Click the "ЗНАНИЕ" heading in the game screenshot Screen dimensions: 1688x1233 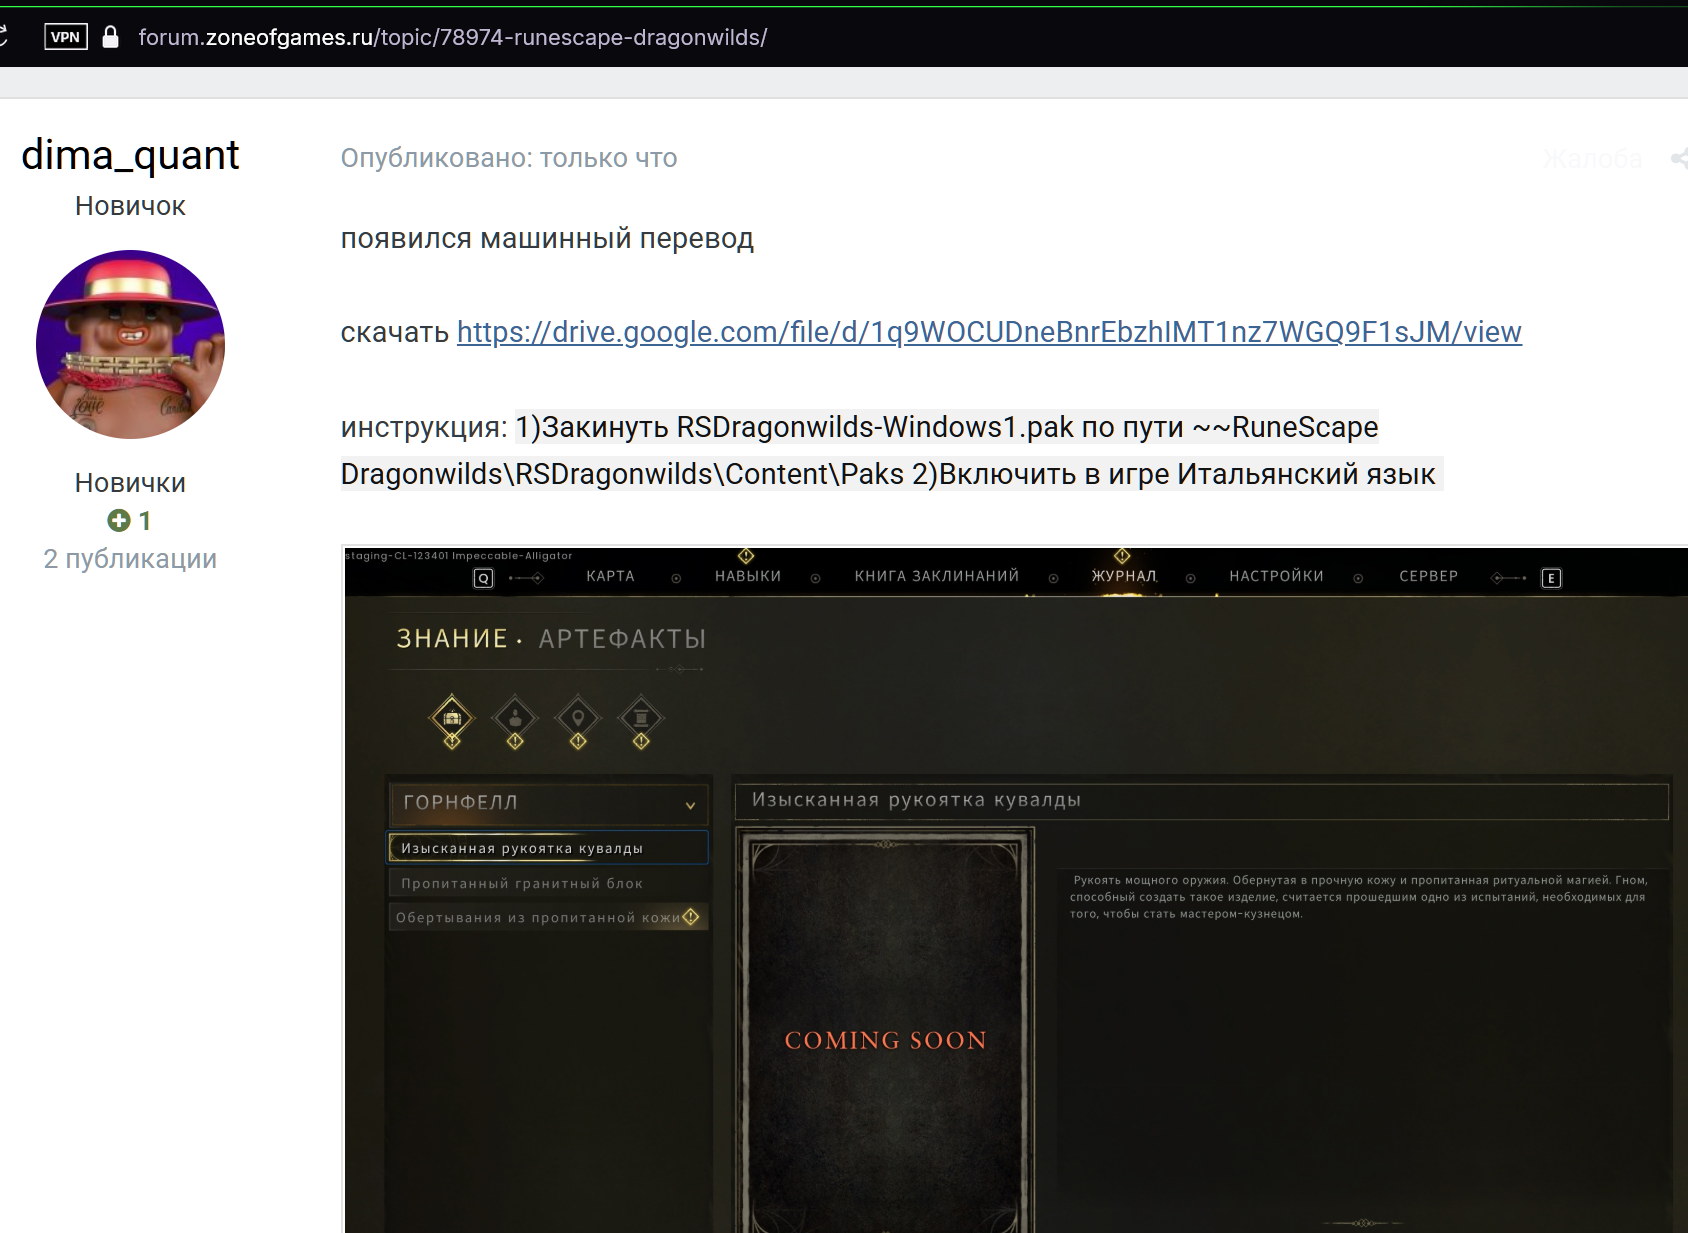pos(452,639)
